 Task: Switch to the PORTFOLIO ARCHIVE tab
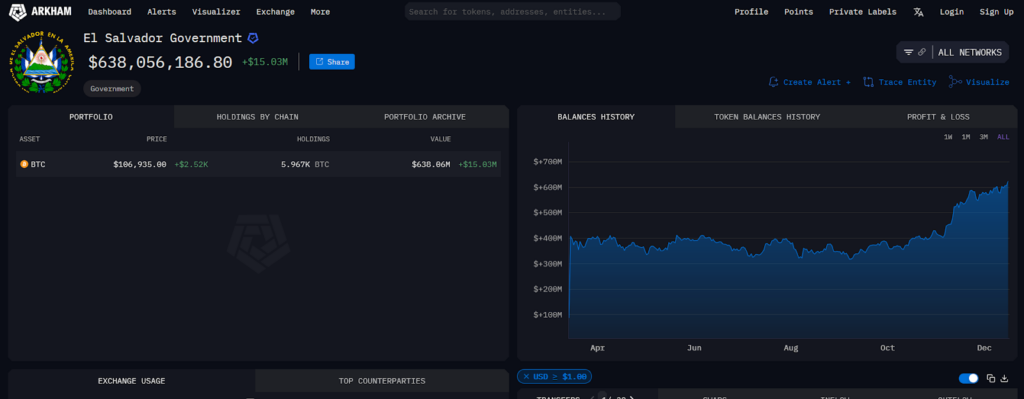point(424,117)
